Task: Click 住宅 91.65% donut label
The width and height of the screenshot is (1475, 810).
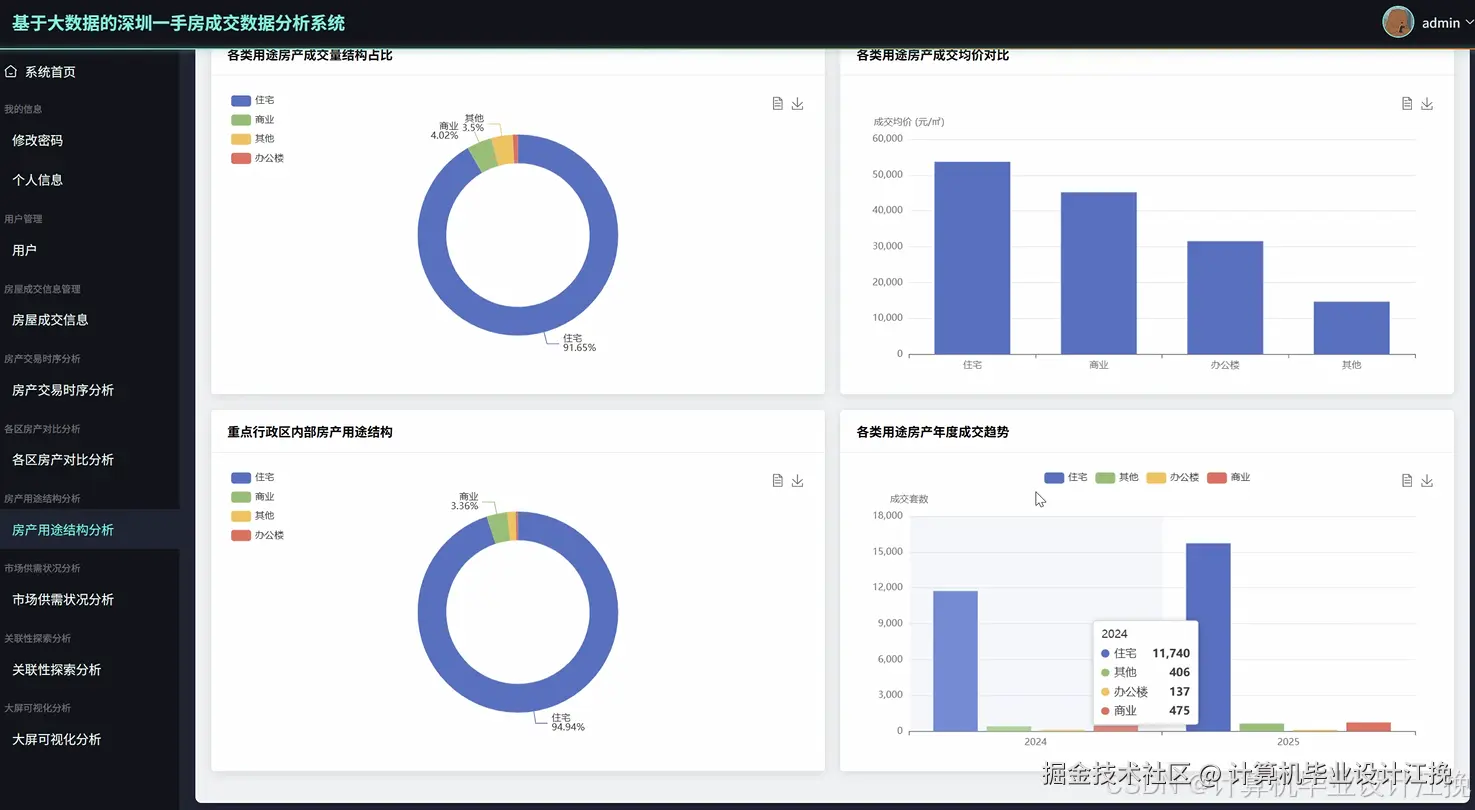Action: point(579,343)
